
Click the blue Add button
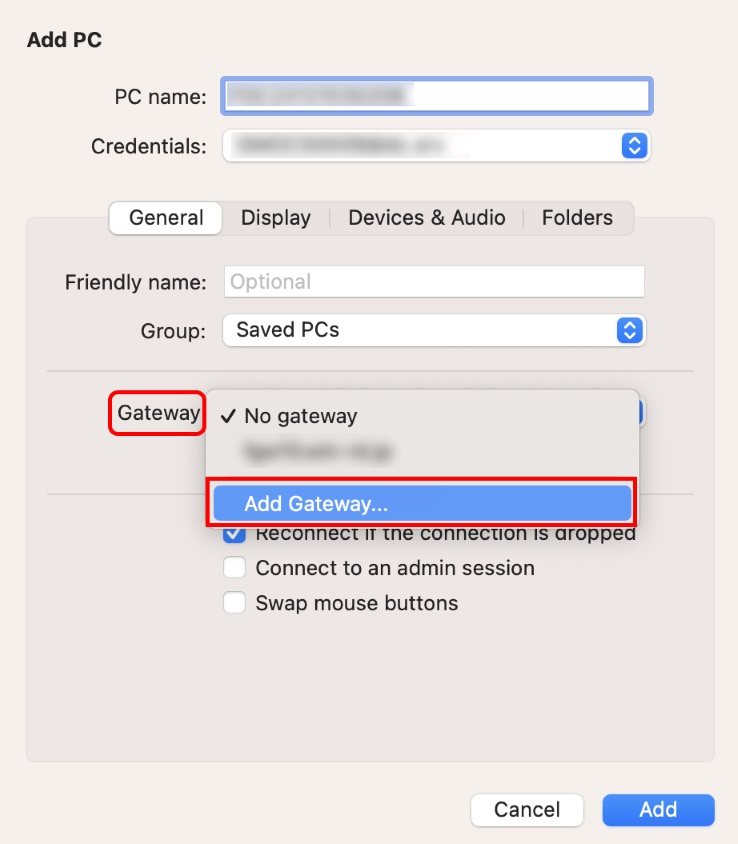[658, 809]
